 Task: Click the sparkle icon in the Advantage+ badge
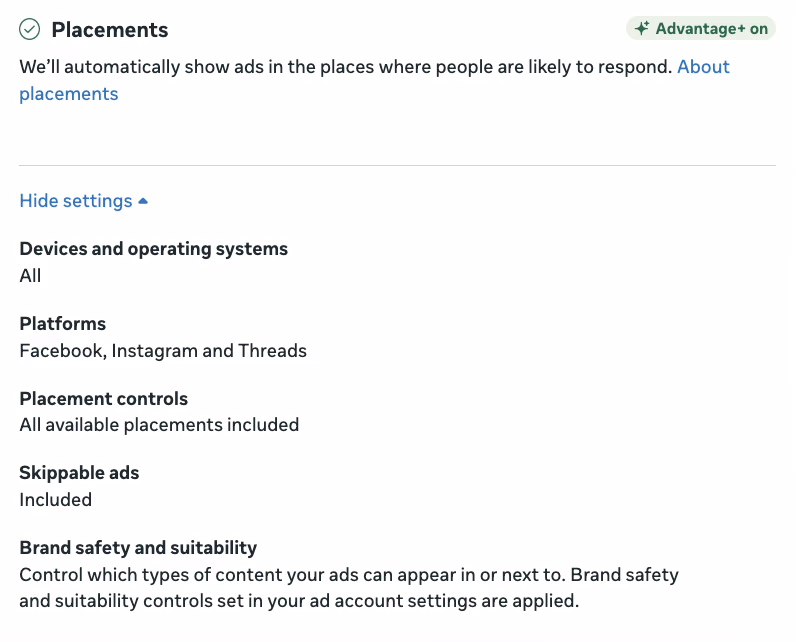click(x=642, y=29)
